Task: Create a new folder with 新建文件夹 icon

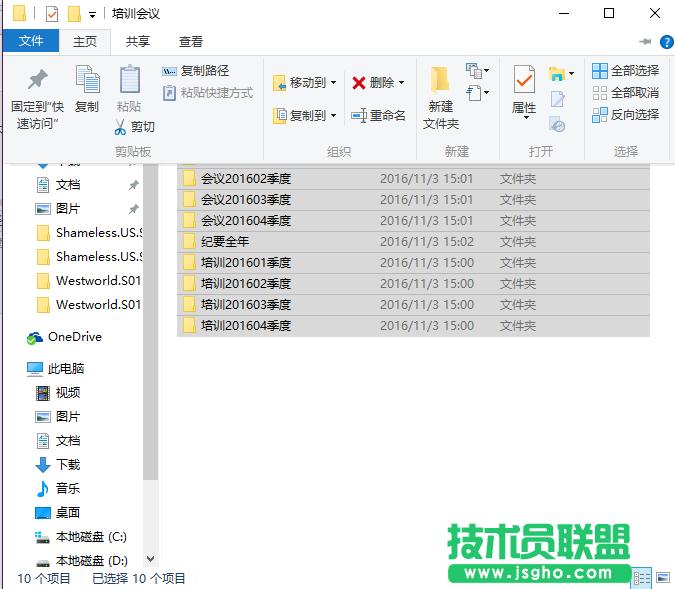Action: click(440, 82)
